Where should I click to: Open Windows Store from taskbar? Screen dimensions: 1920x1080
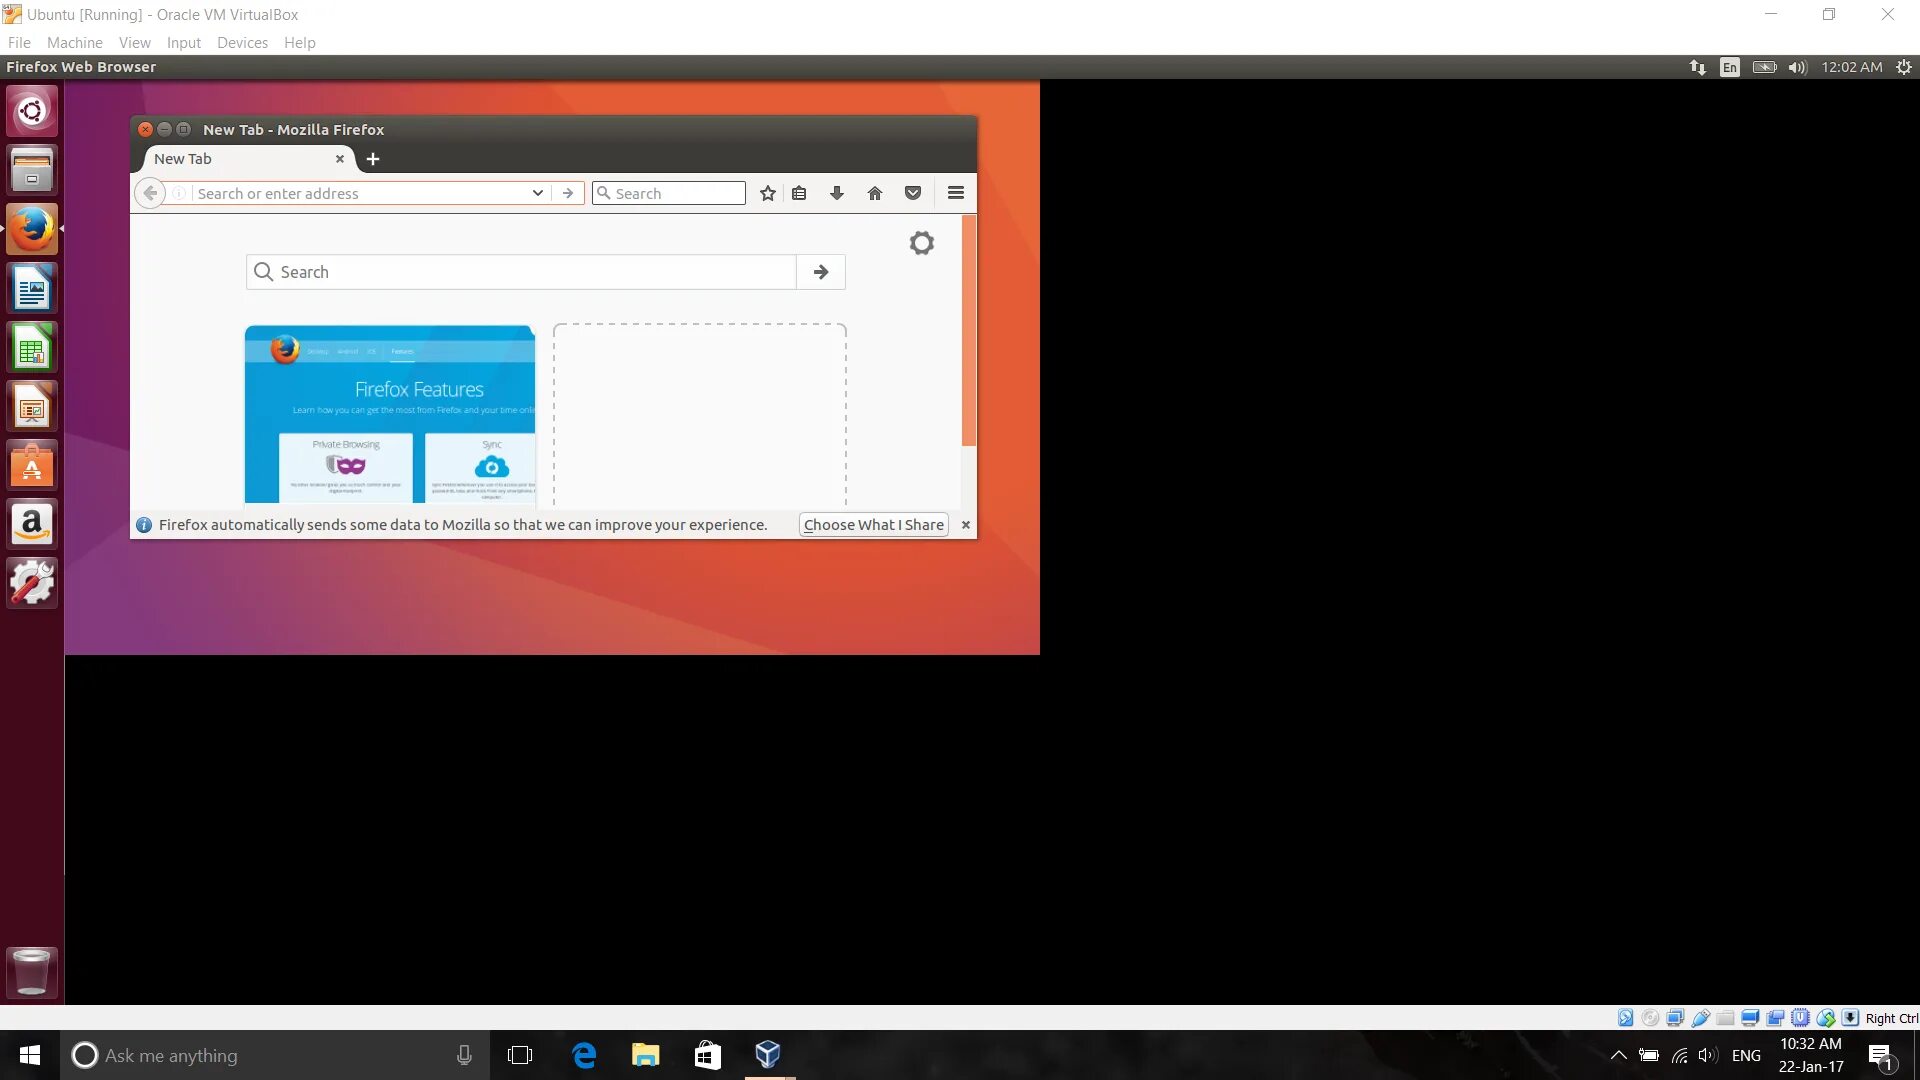[708, 1055]
